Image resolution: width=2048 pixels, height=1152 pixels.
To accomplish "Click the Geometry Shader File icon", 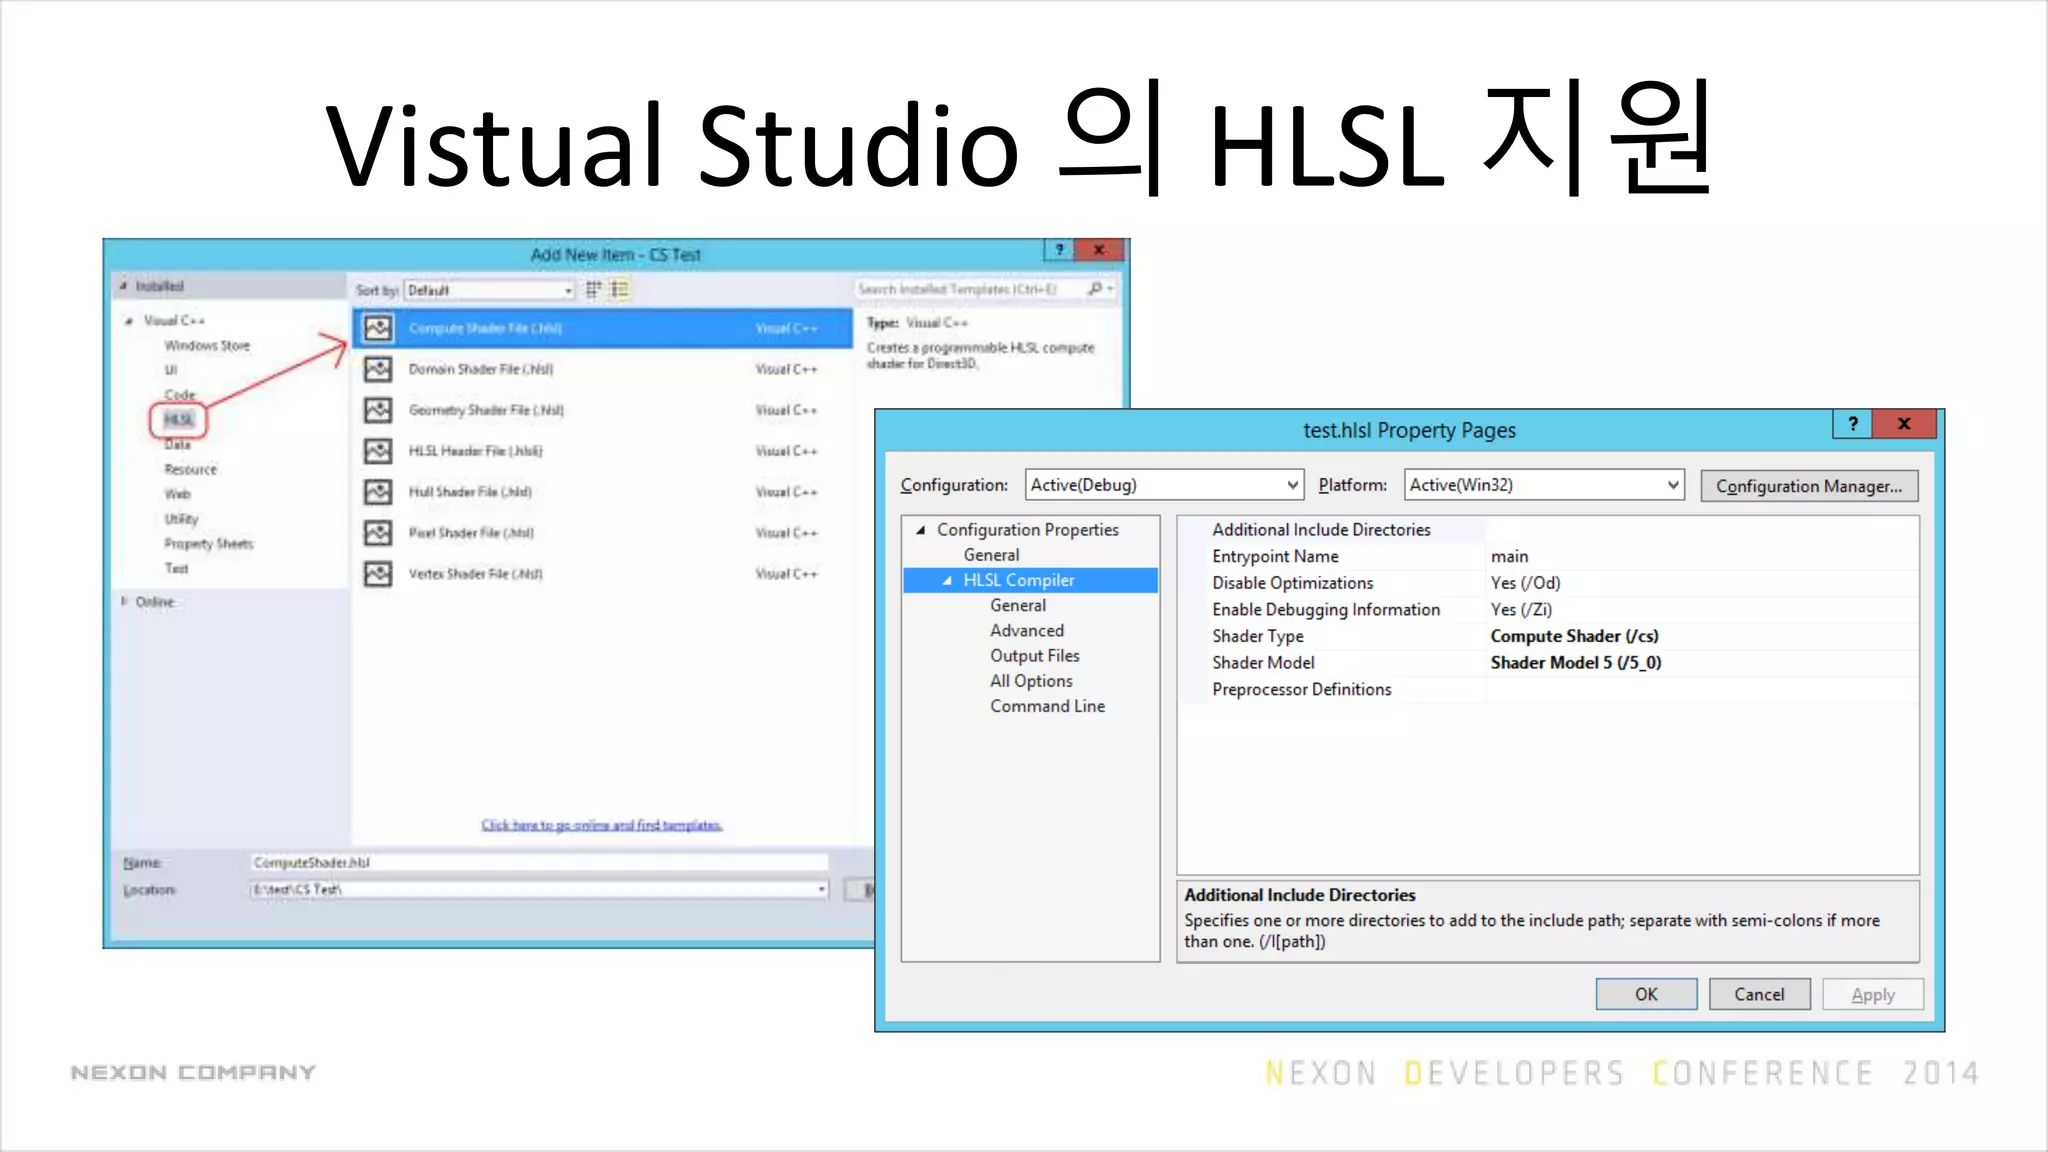I will (x=378, y=410).
